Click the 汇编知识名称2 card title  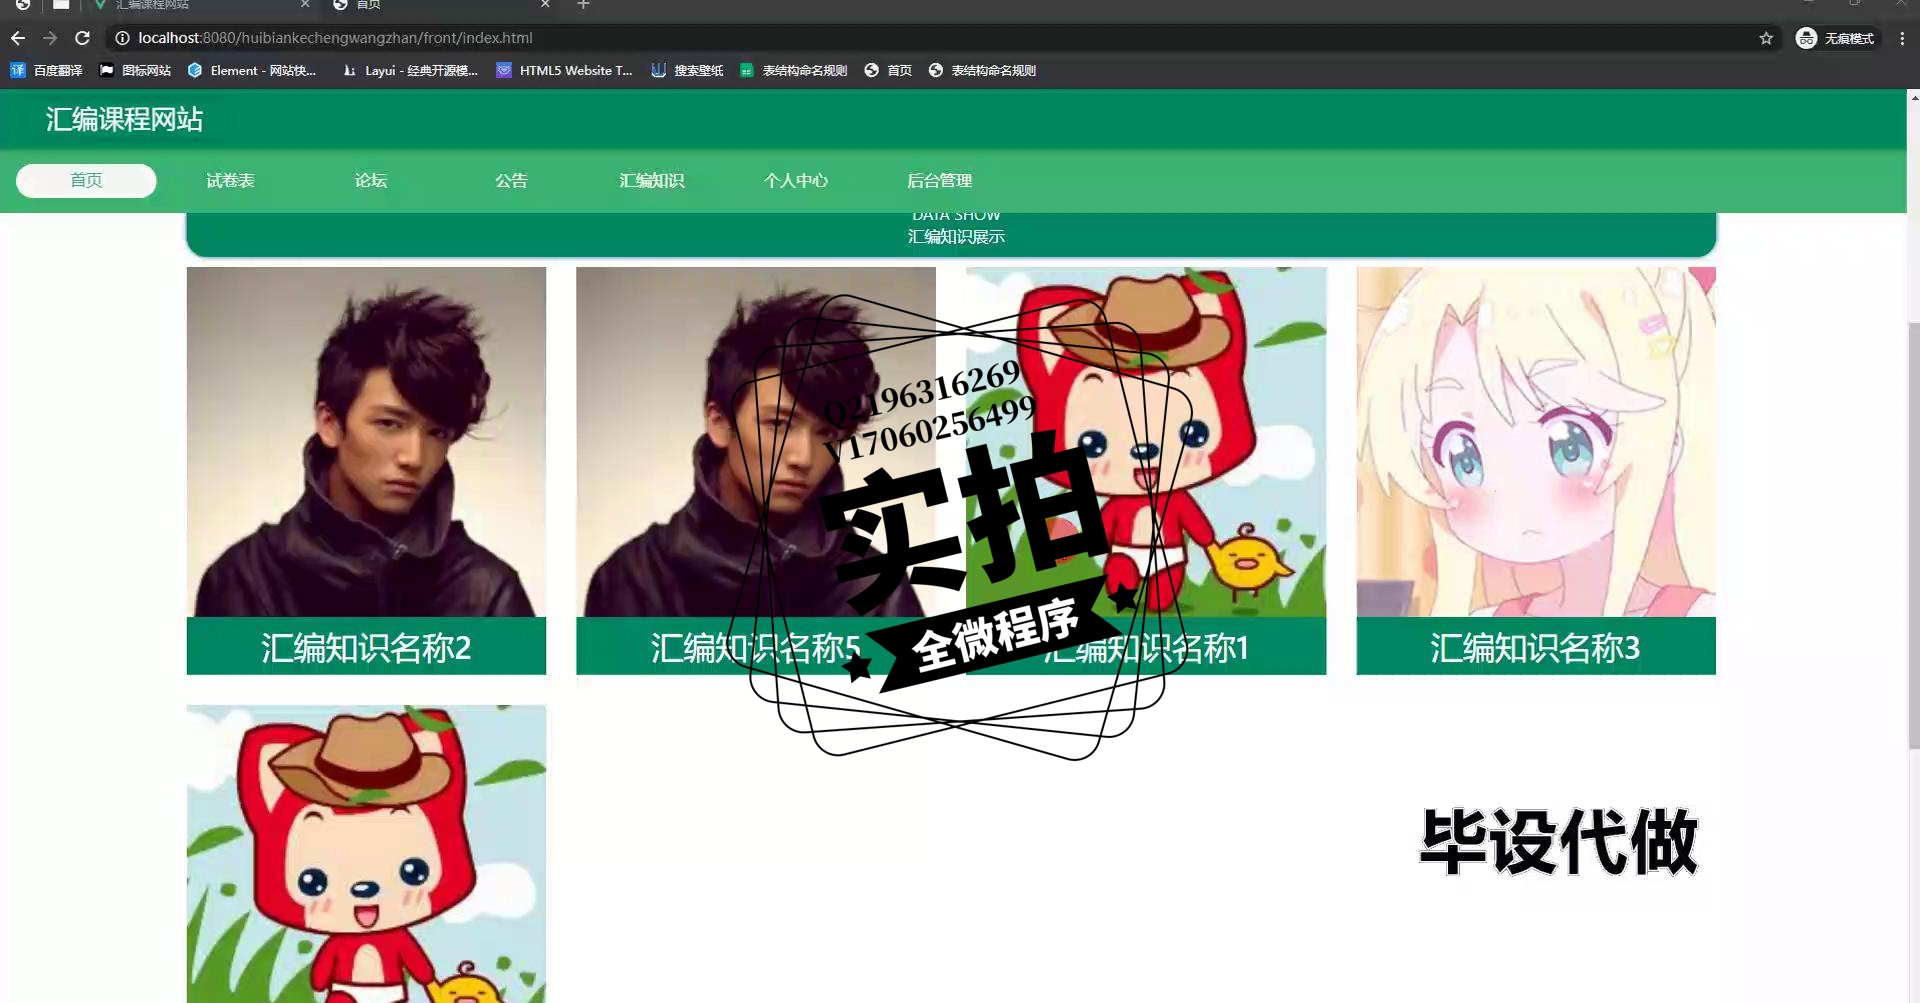(366, 648)
